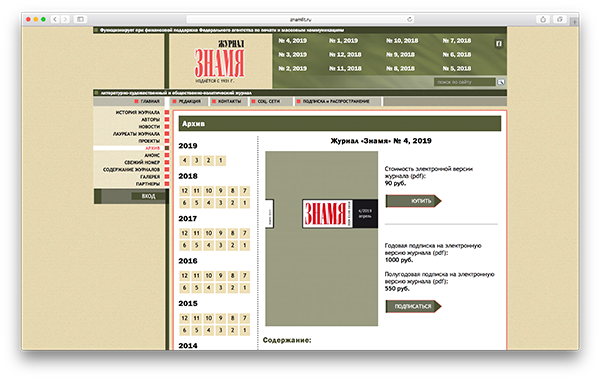Select АВТОРЫ in left sidebar
This screenshot has width=600, height=380.
click(x=150, y=119)
